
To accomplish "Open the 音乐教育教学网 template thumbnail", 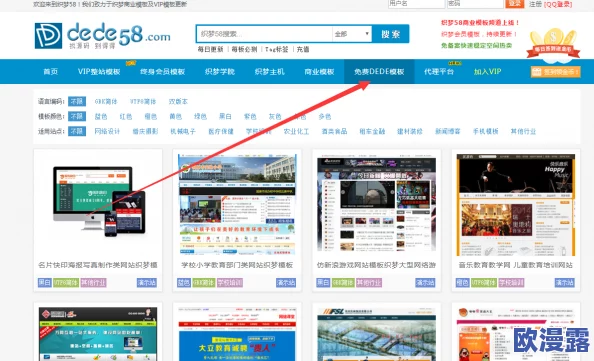I will click(516, 205).
